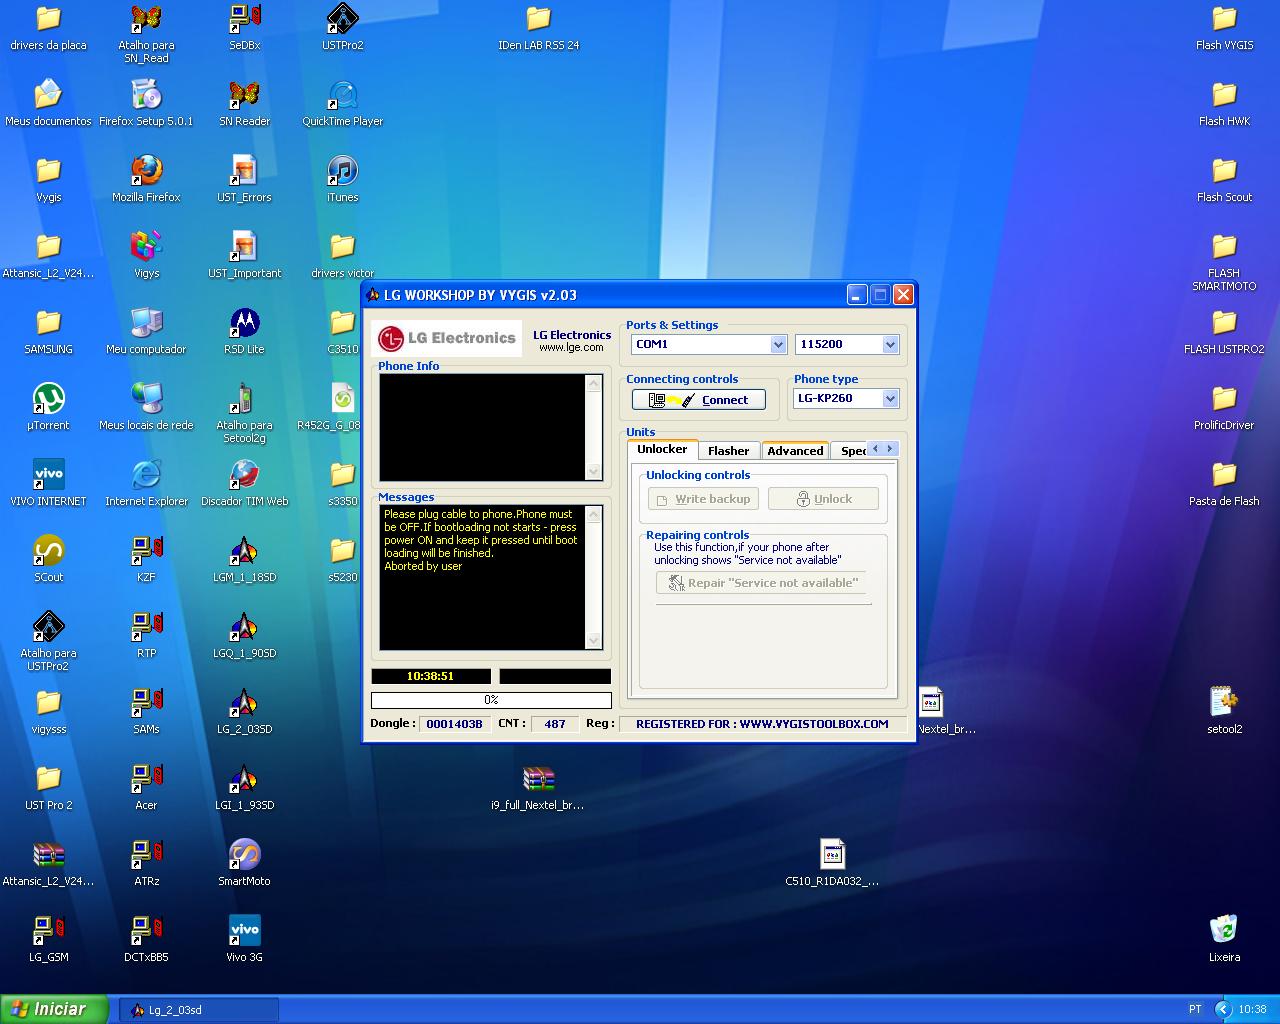Viewport: 1280px width, 1024px height.
Task: Click Repair "Service not available" button
Action: pyautogui.click(x=763, y=583)
